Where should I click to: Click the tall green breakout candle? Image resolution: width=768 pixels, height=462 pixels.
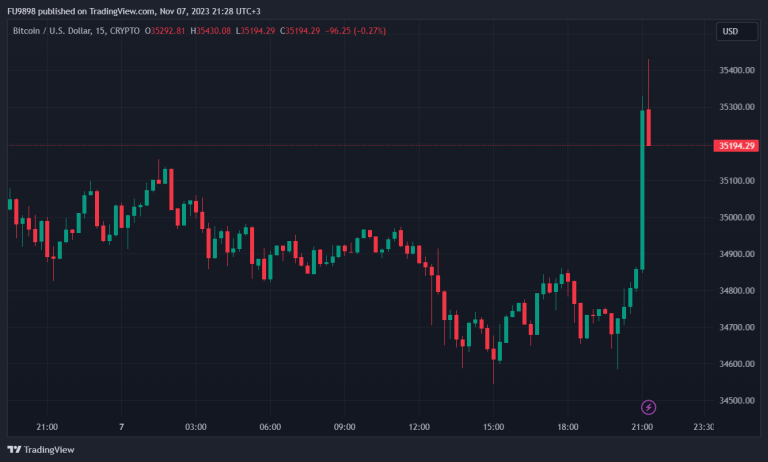tap(642, 190)
